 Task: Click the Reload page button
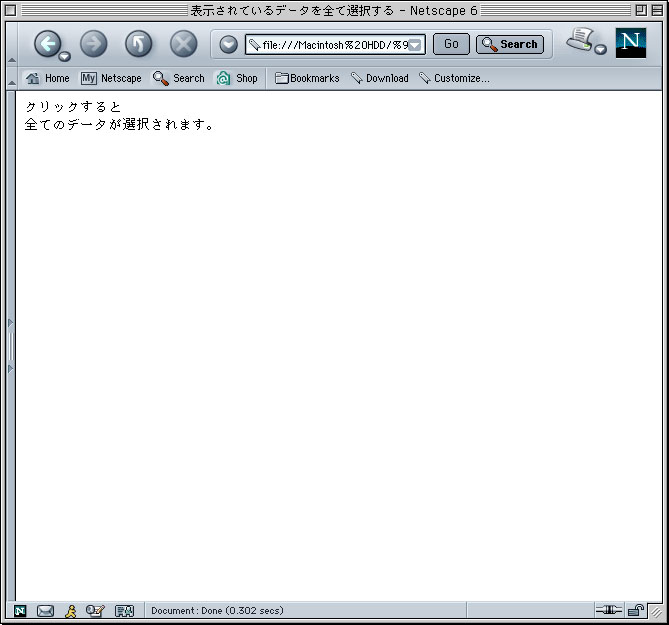pyautogui.click(x=138, y=44)
